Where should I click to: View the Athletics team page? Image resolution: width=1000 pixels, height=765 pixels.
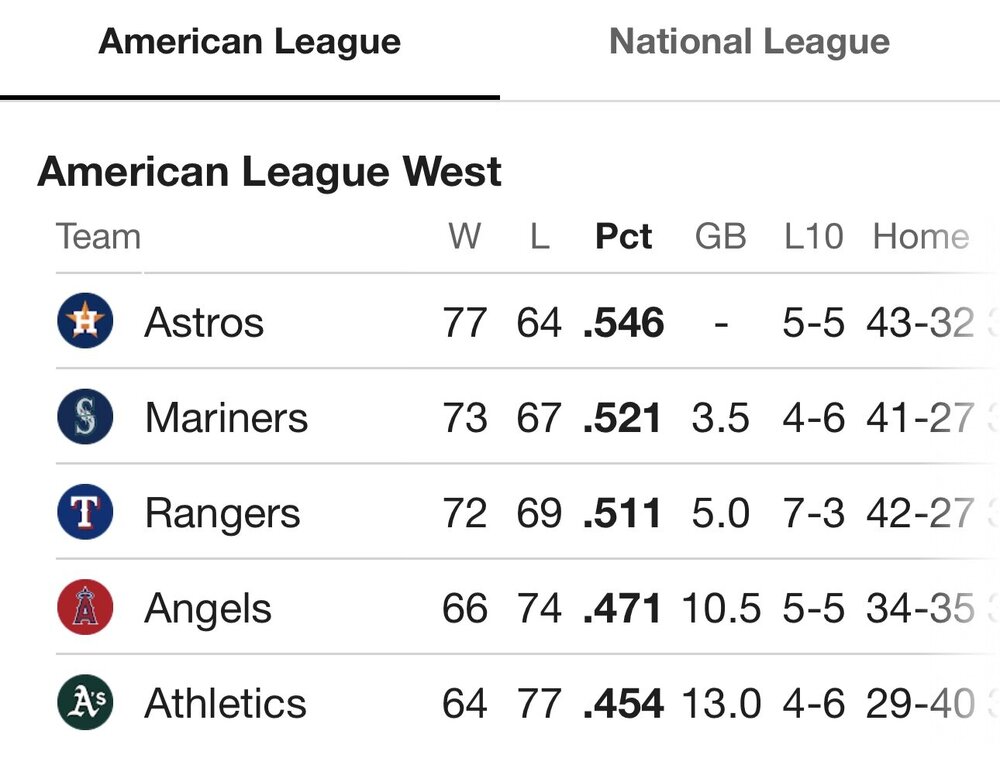pos(225,704)
